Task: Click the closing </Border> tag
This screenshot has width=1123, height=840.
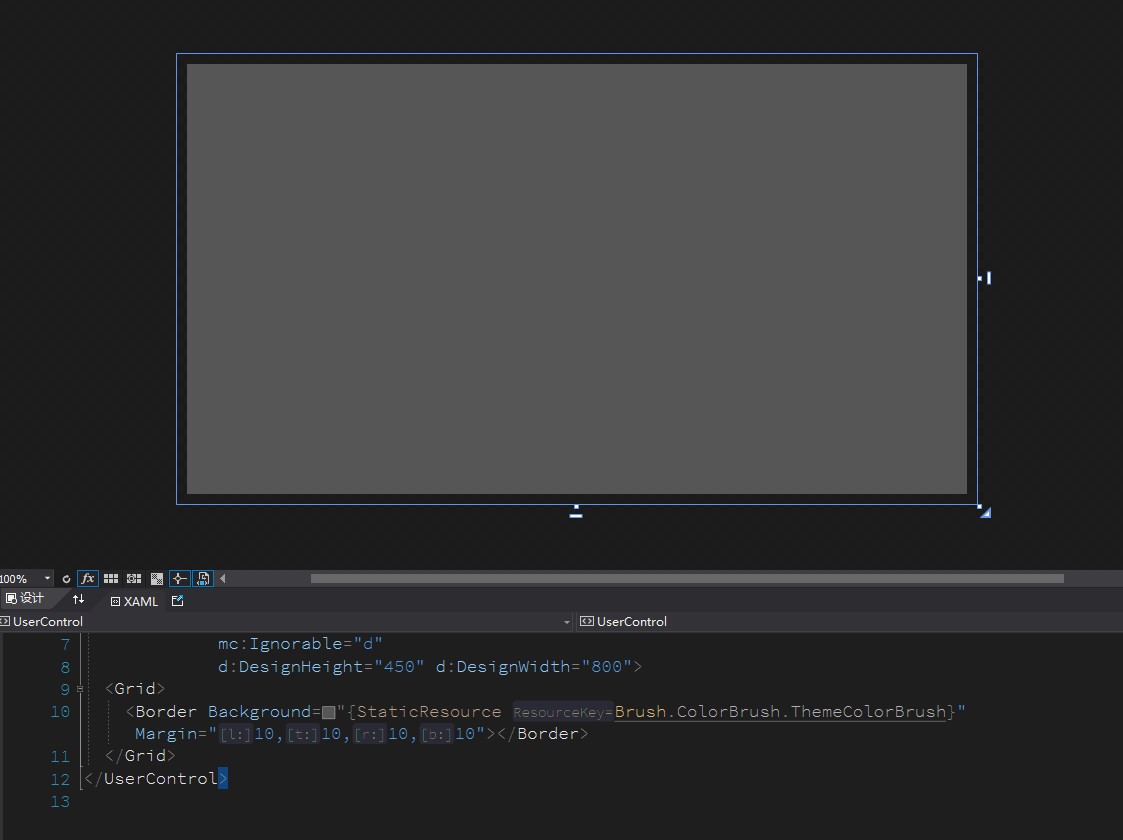Action: coord(542,734)
